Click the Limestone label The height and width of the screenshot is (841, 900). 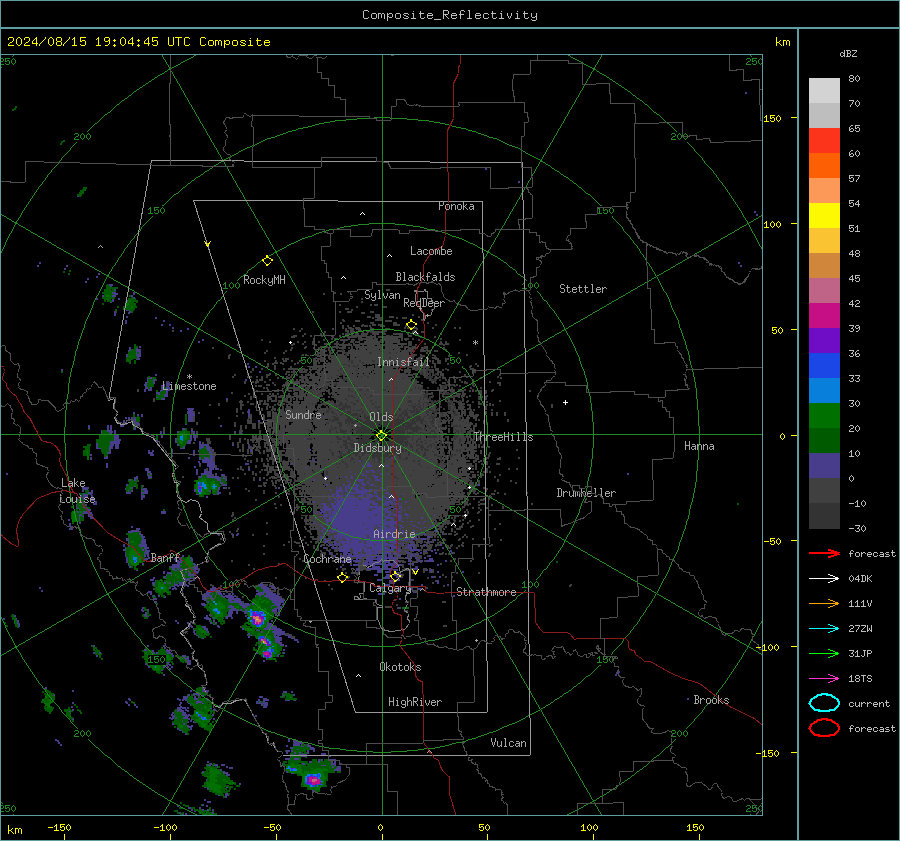point(189,386)
